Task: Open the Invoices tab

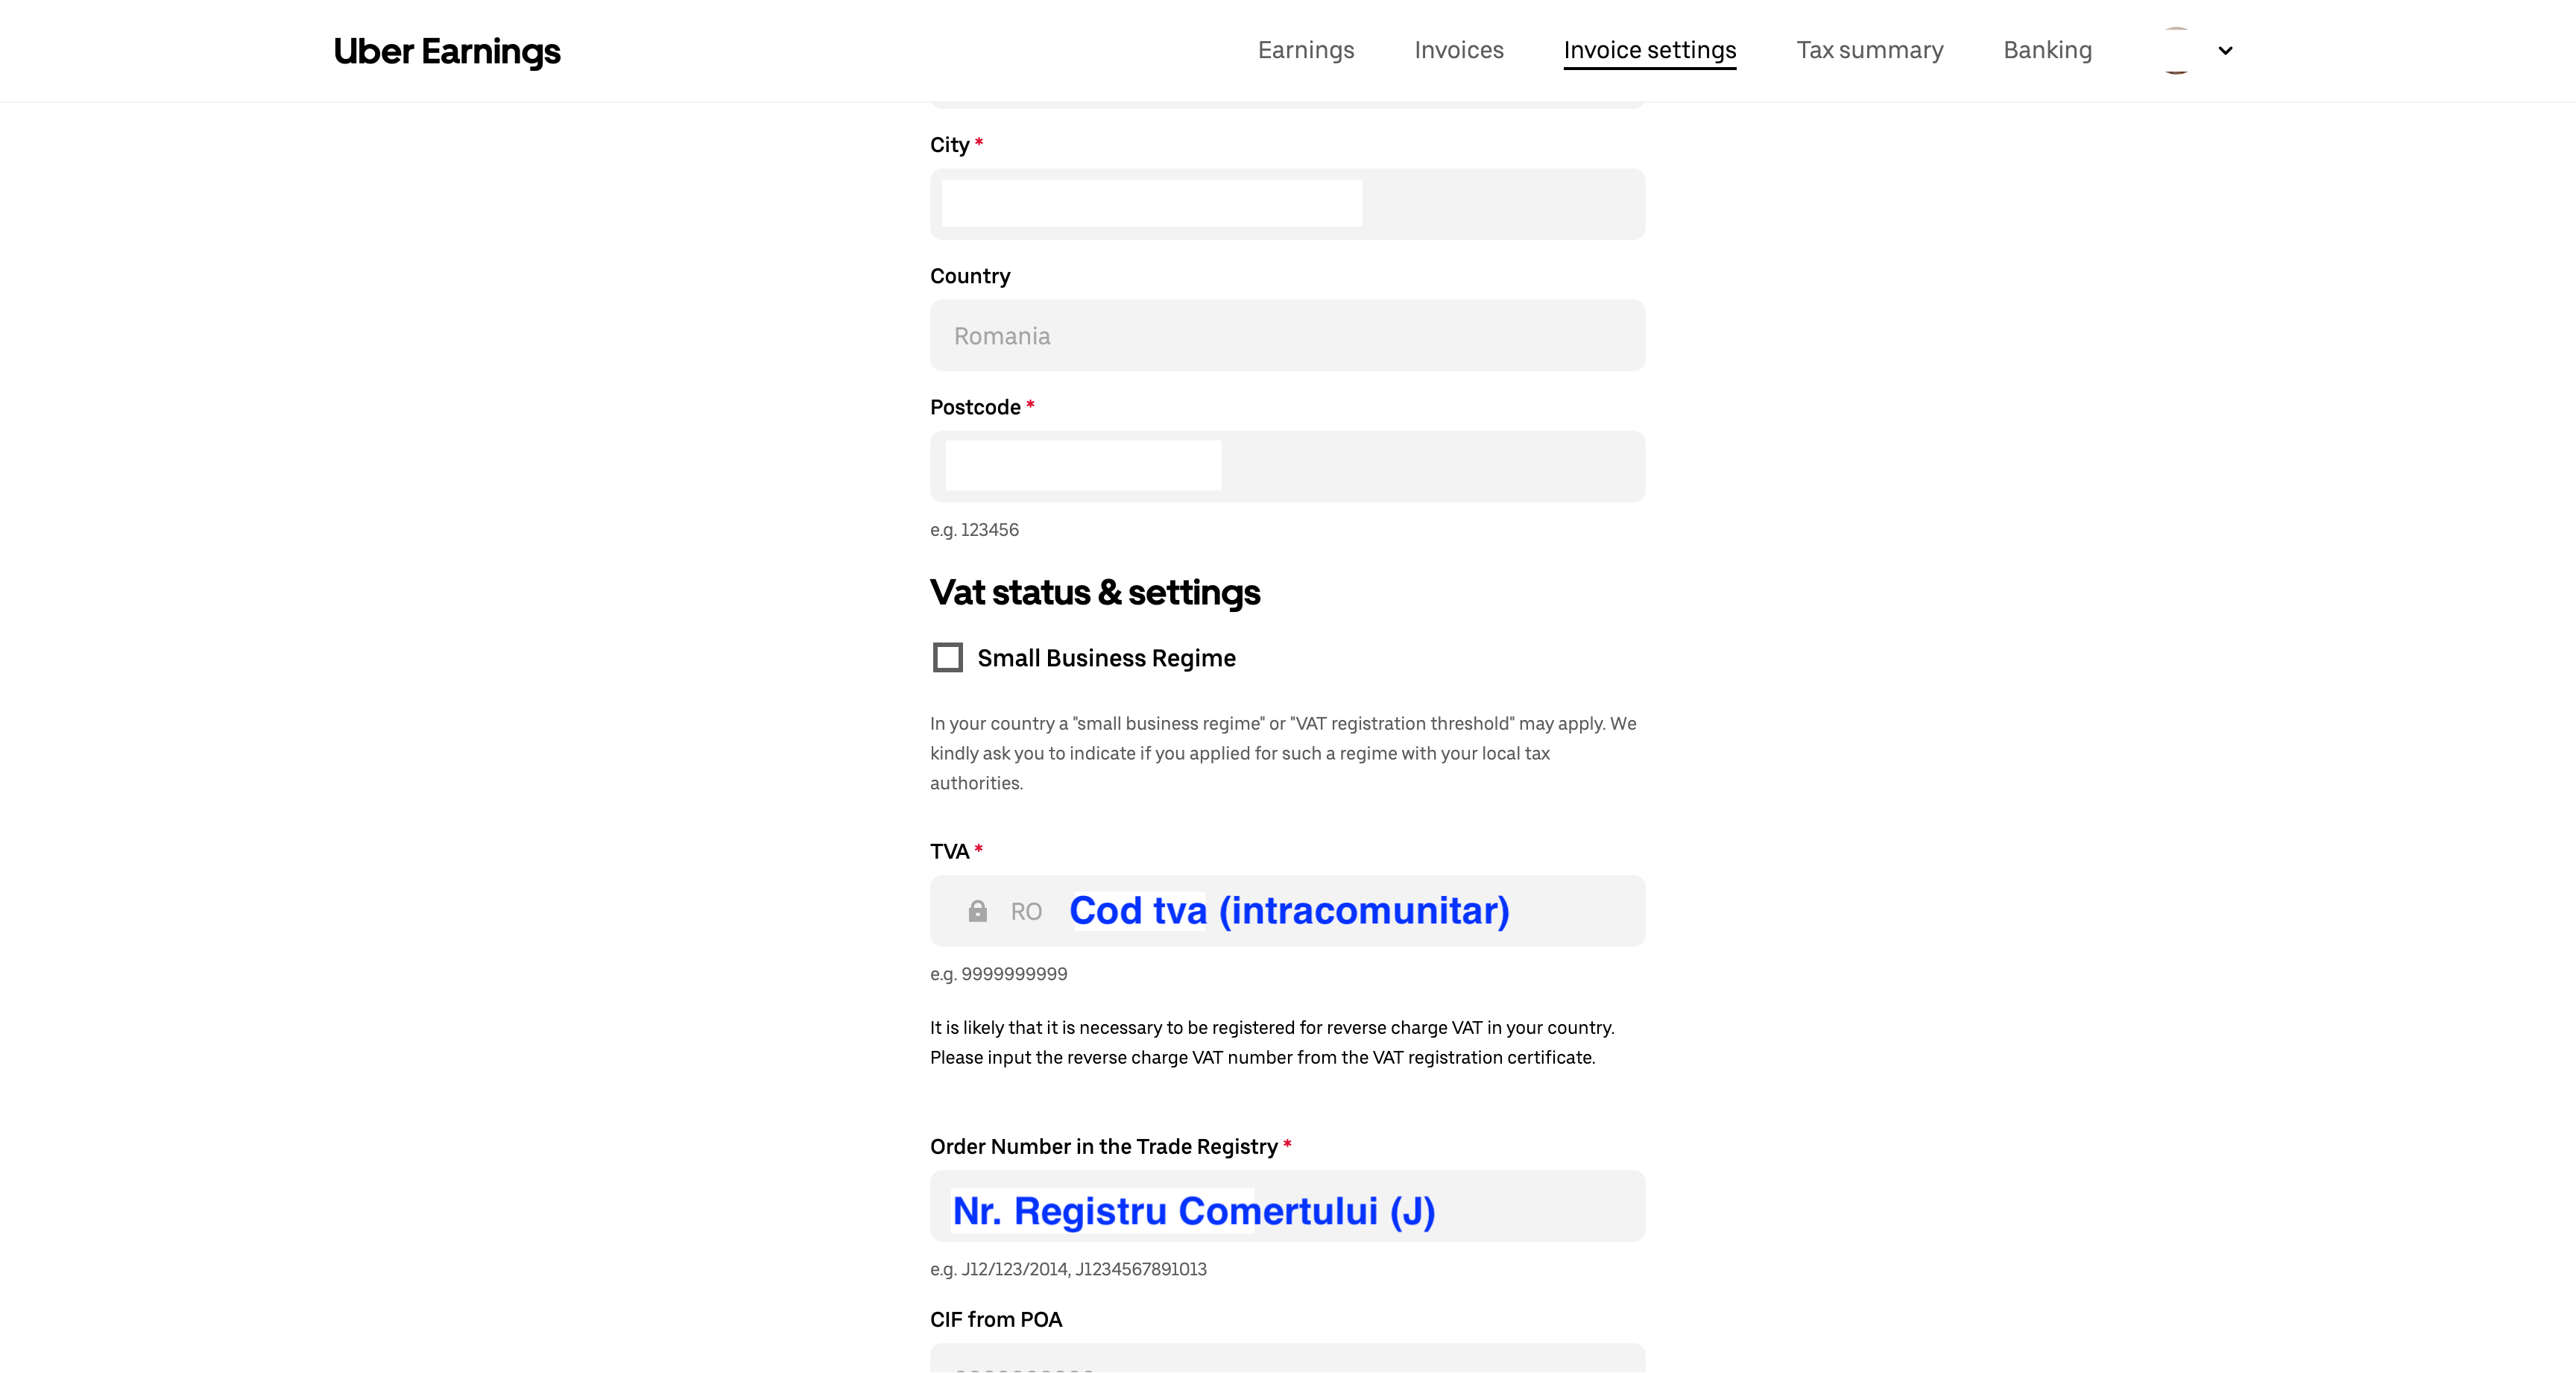Action: click(x=1458, y=50)
